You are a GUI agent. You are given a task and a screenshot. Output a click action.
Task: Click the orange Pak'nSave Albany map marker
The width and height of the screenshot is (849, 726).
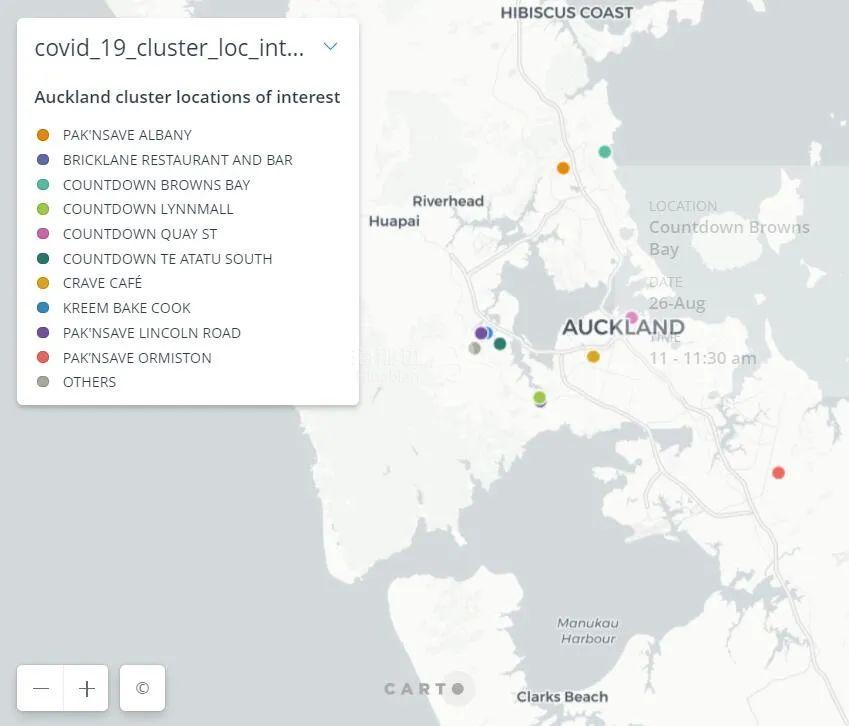pyautogui.click(x=563, y=168)
